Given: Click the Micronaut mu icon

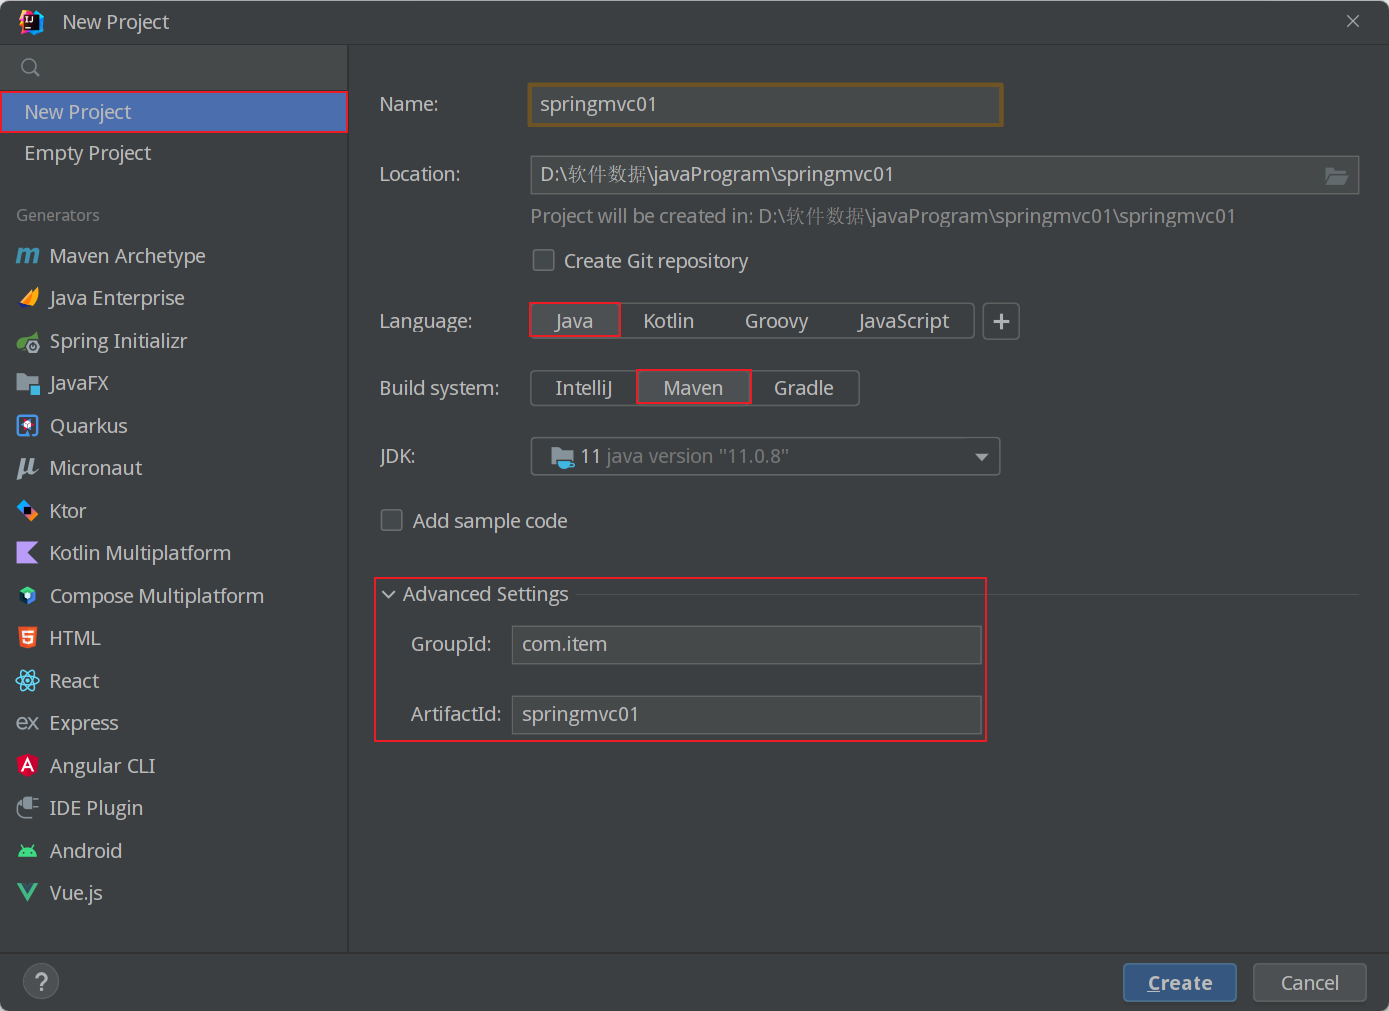Looking at the screenshot, I should point(28,468).
